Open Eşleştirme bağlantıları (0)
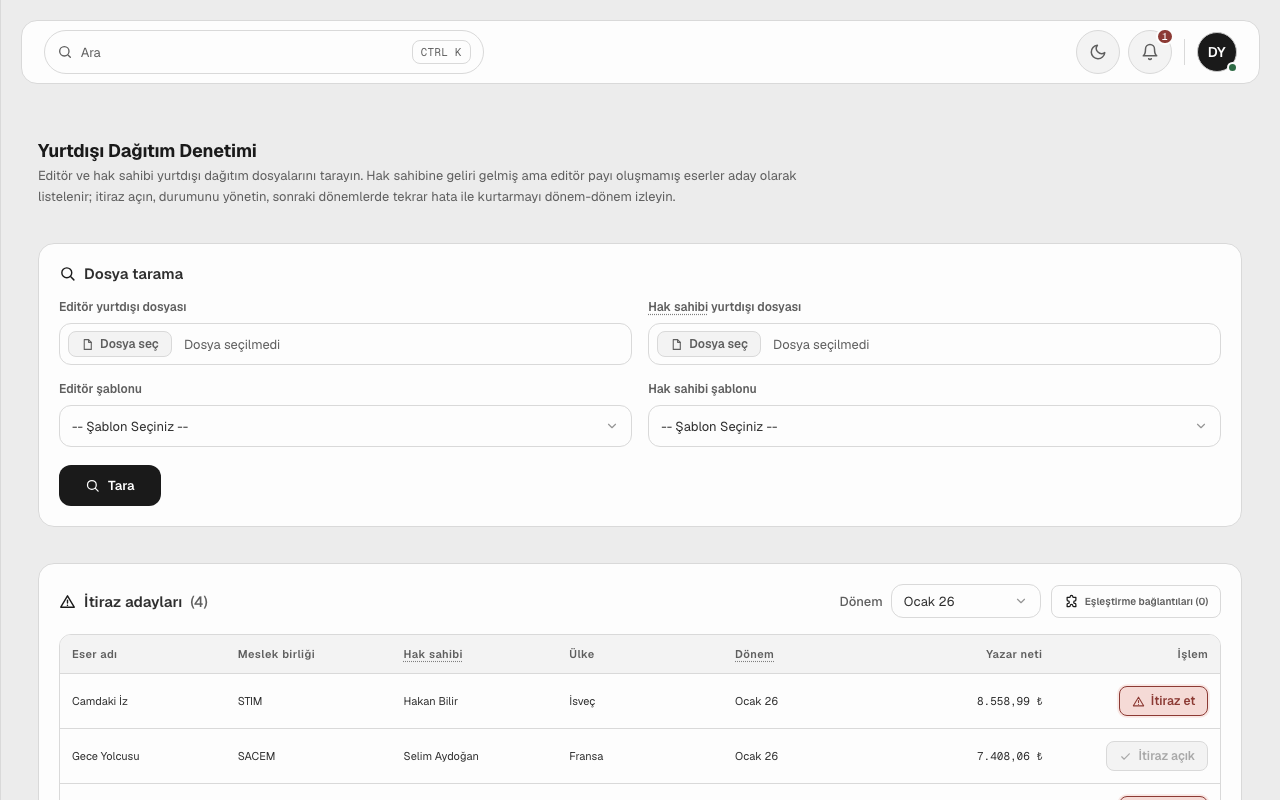 pyautogui.click(x=1136, y=602)
